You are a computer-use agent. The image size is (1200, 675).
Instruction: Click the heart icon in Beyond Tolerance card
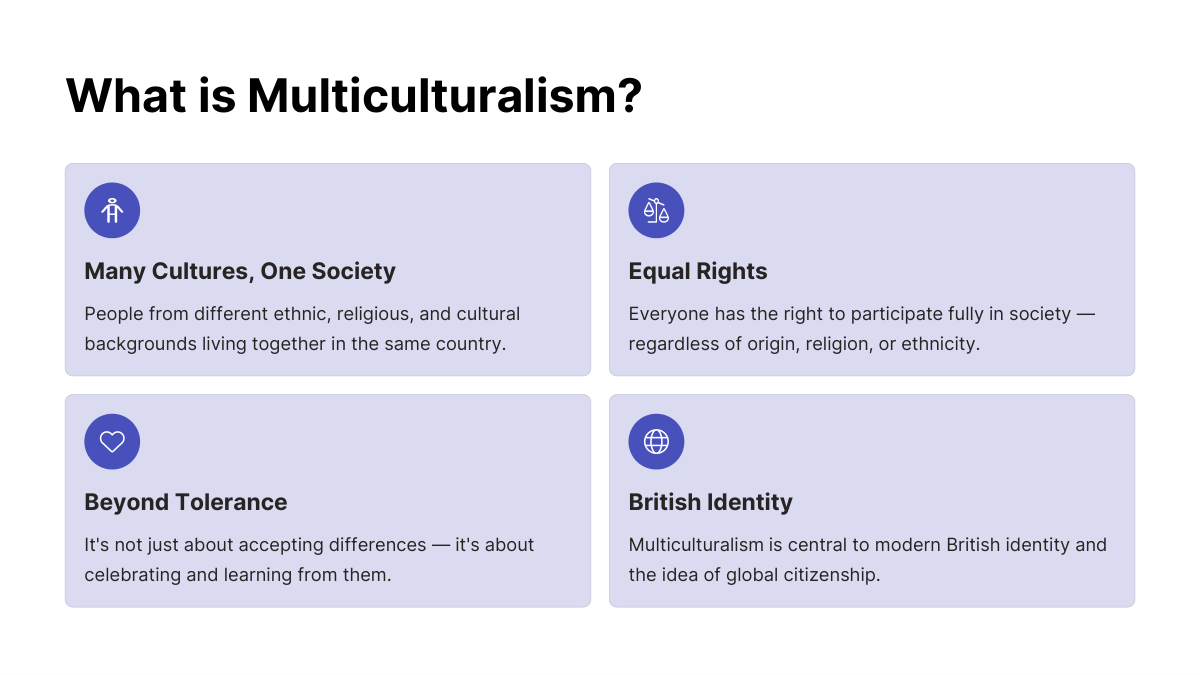(x=112, y=441)
